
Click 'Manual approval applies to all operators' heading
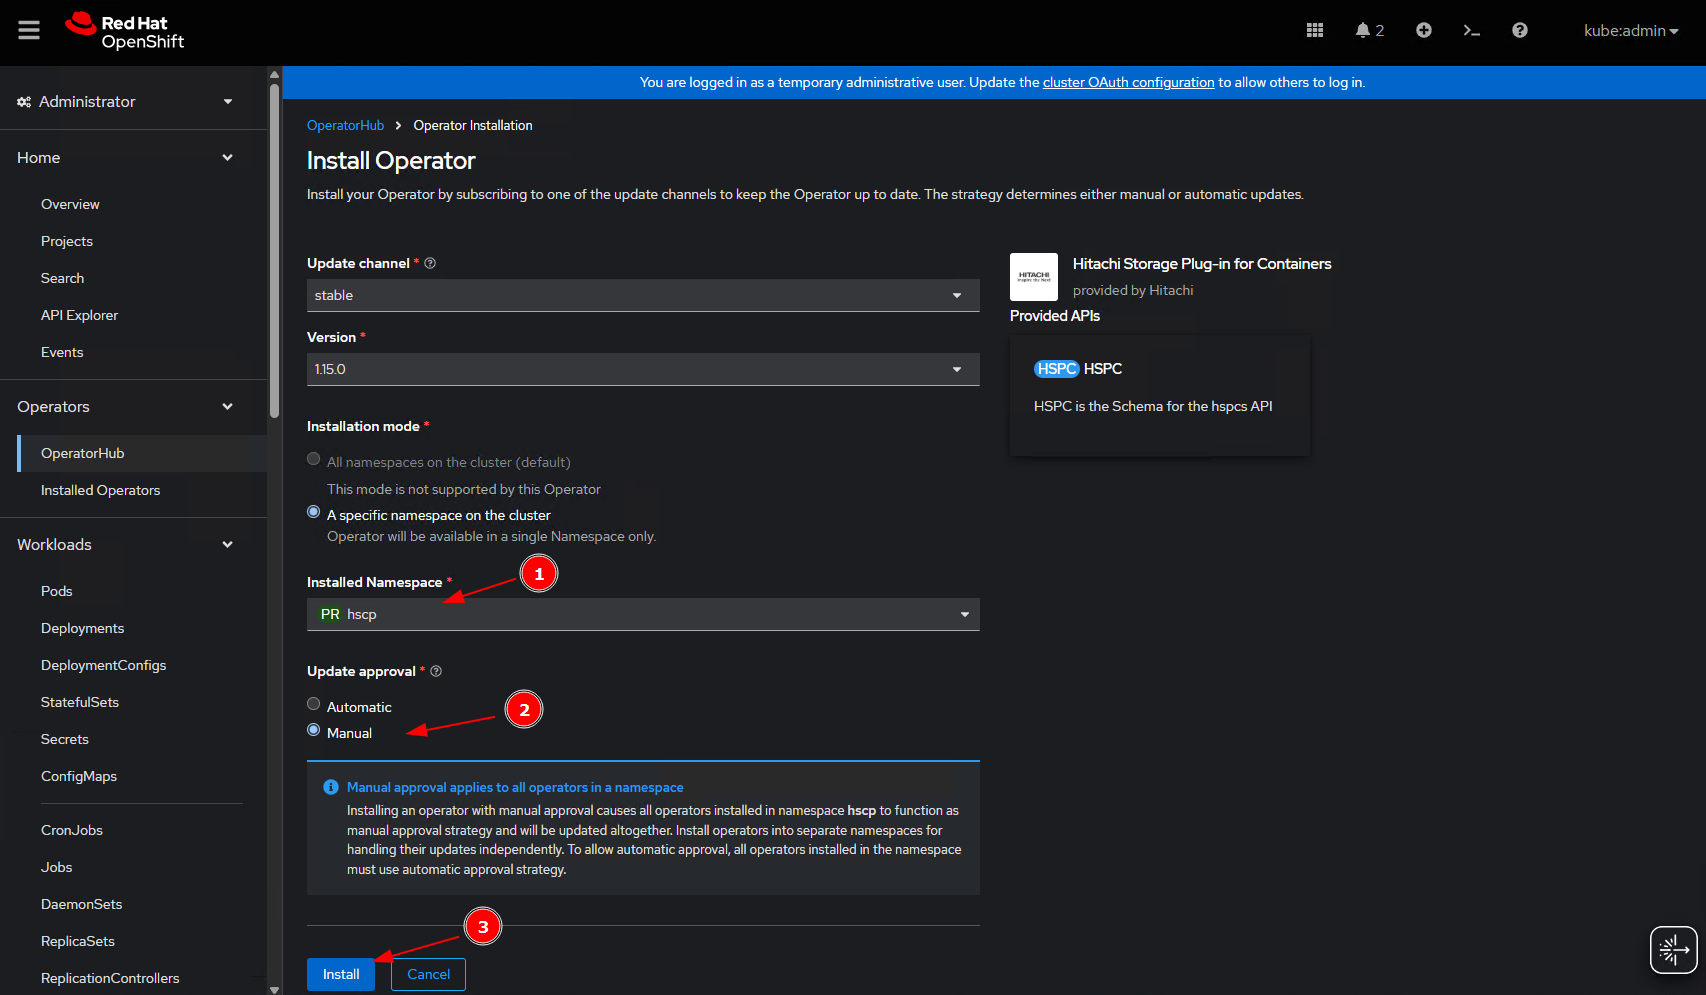tap(515, 787)
